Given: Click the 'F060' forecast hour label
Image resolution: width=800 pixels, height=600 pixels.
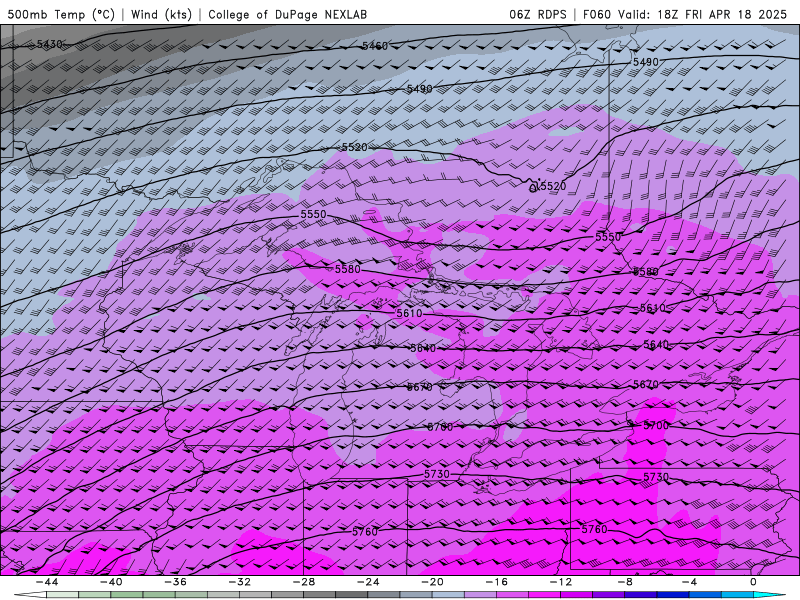Looking at the screenshot, I should coord(596,14).
